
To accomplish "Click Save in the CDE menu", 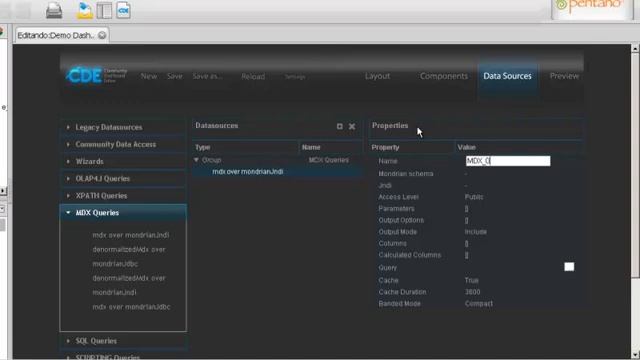I will point(175,76).
